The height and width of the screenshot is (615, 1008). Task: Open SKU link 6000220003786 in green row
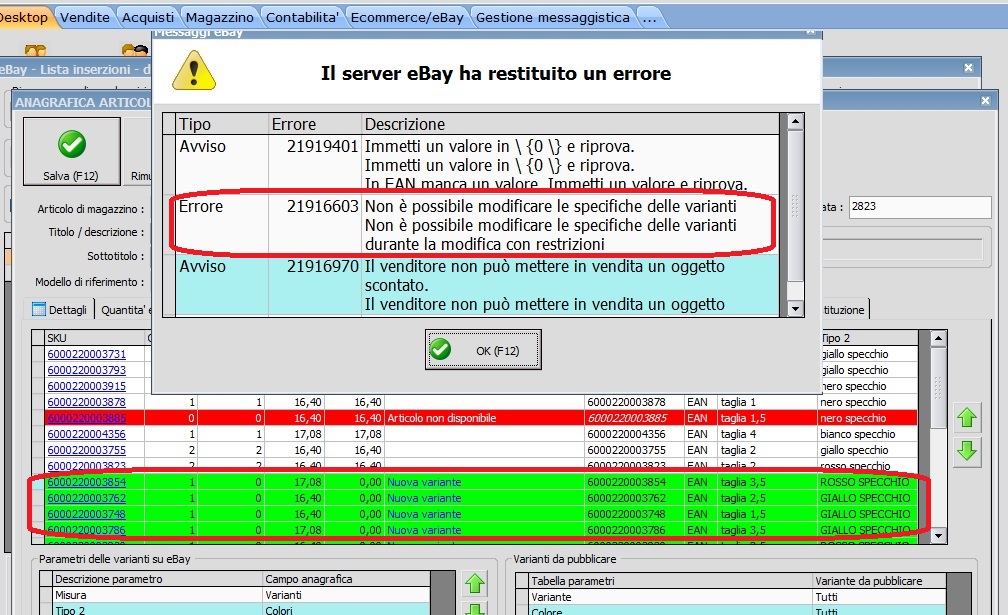pyautogui.click(x=87, y=530)
